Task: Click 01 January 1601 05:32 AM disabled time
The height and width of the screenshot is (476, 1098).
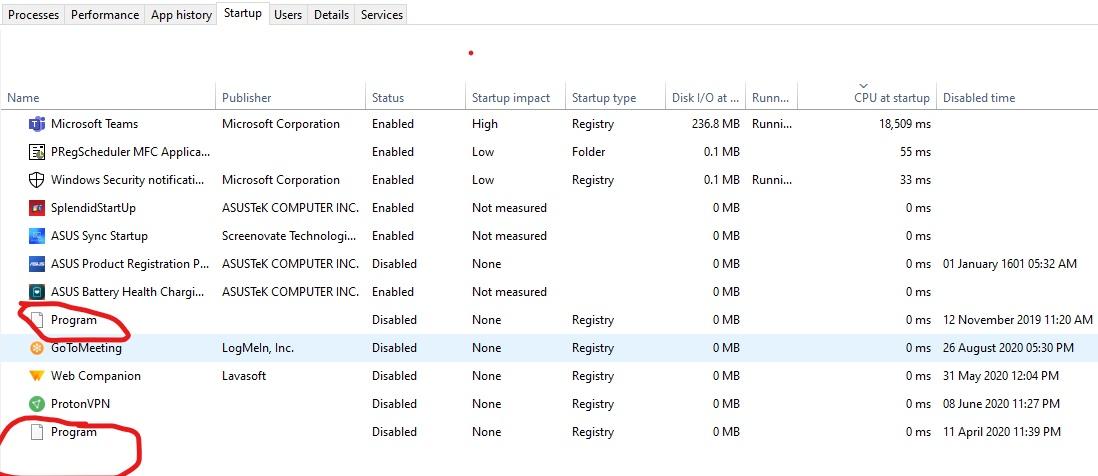Action: point(1010,264)
